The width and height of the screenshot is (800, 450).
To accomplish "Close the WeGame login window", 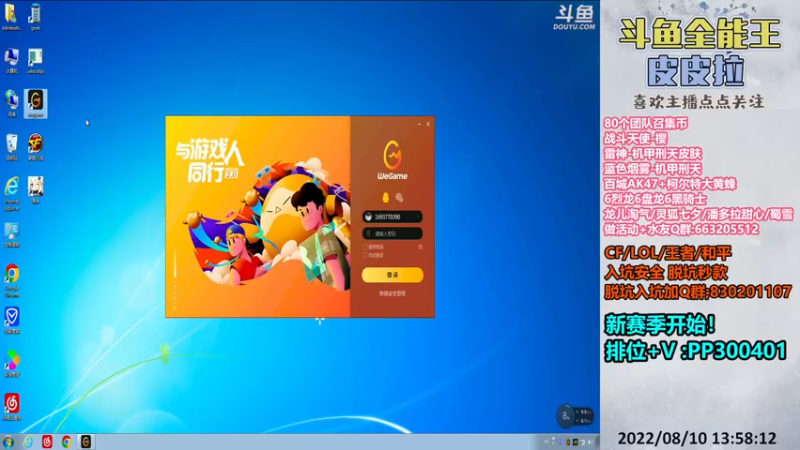I will (428, 124).
